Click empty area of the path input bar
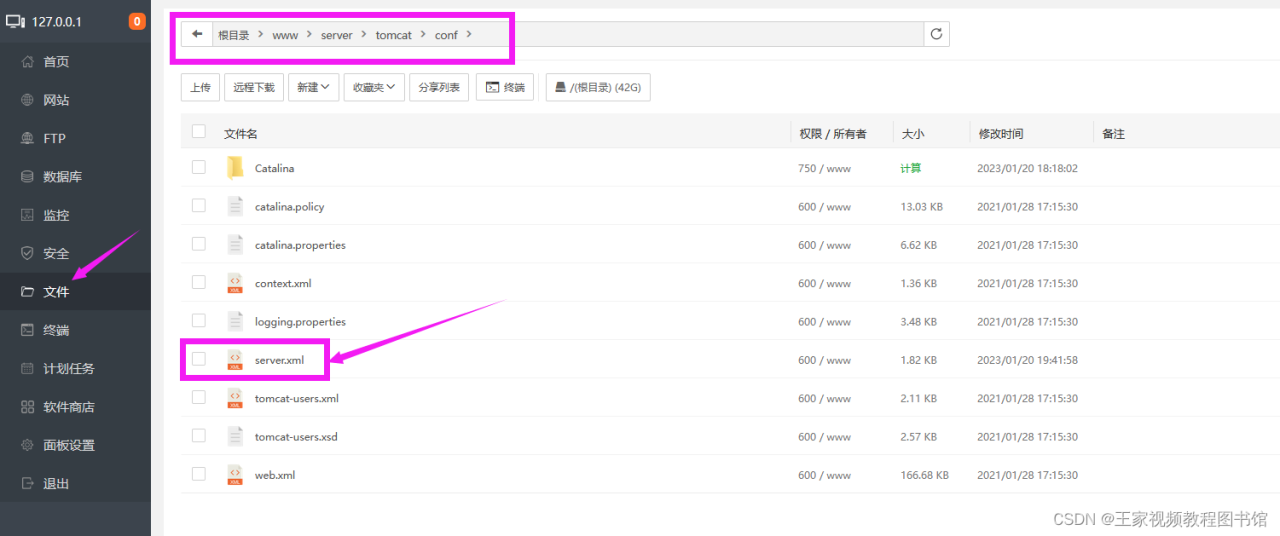 pyautogui.click(x=700, y=34)
